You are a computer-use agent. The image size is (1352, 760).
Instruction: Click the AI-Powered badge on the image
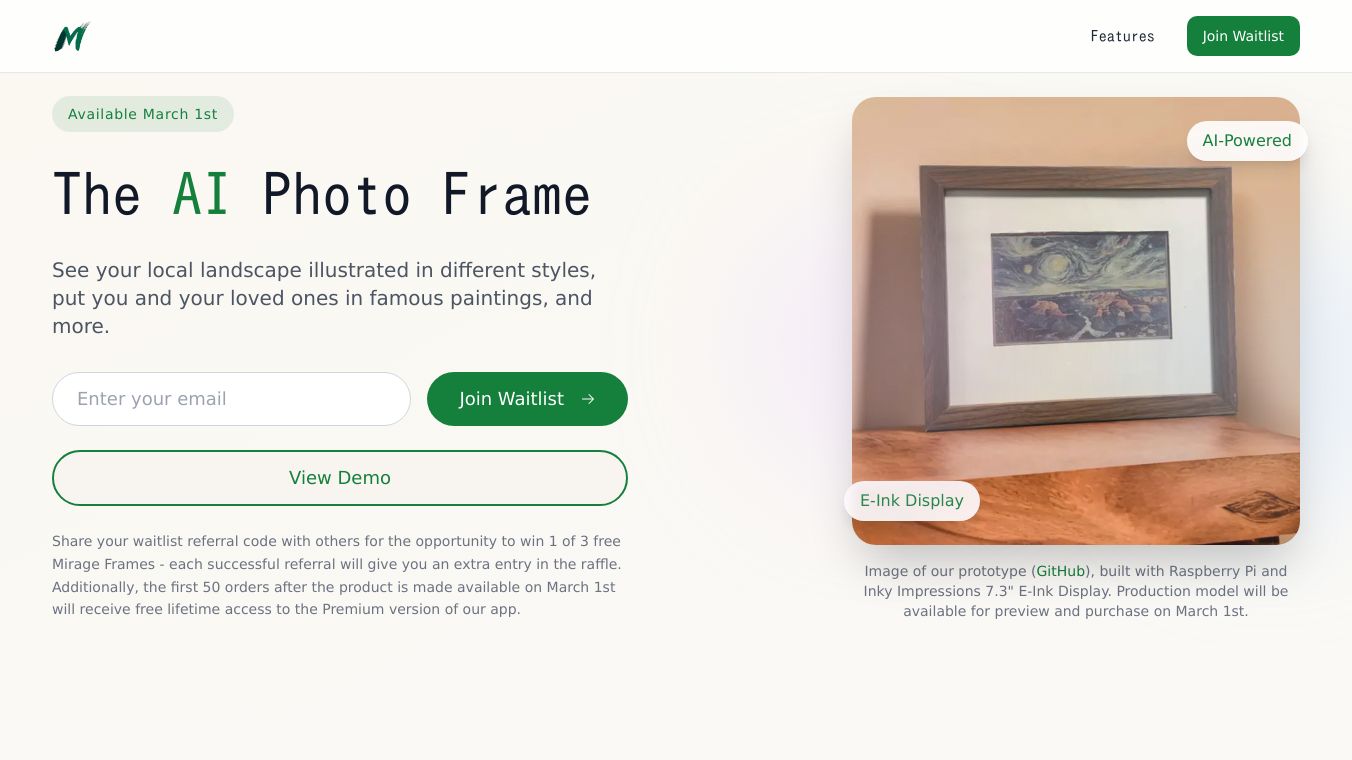pyautogui.click(x=1247, y=141)
